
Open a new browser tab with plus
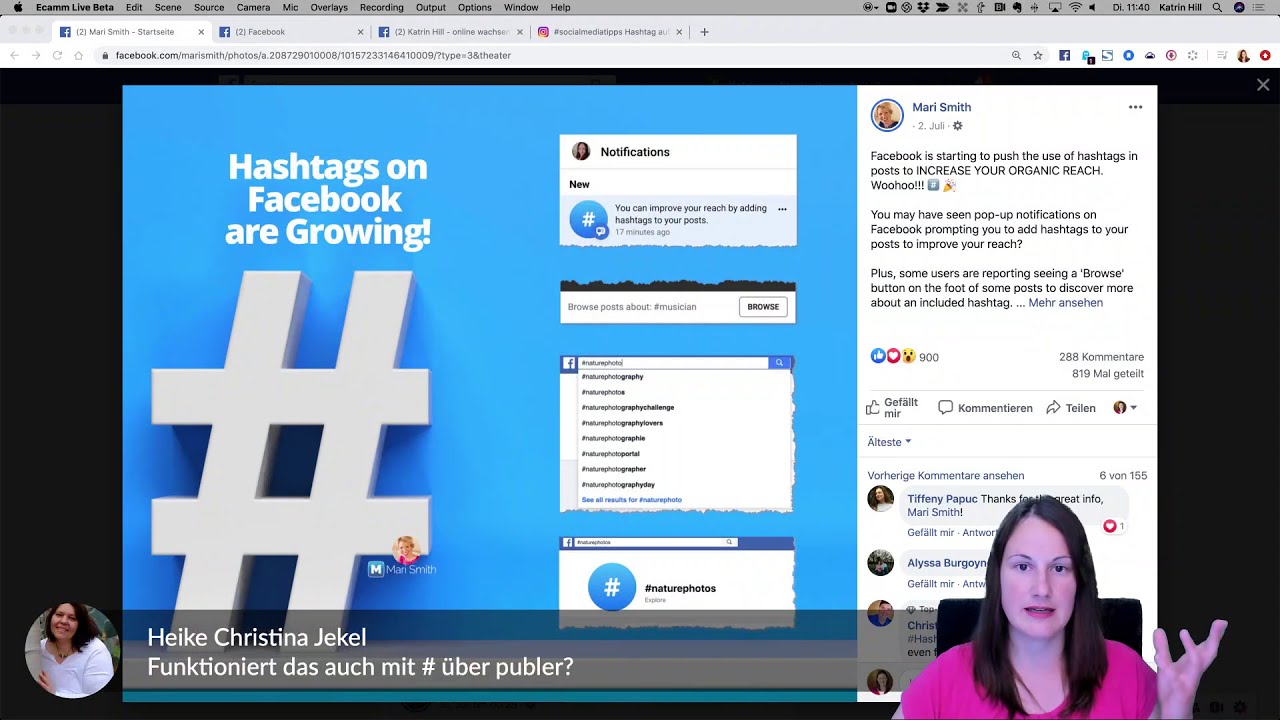704,32
